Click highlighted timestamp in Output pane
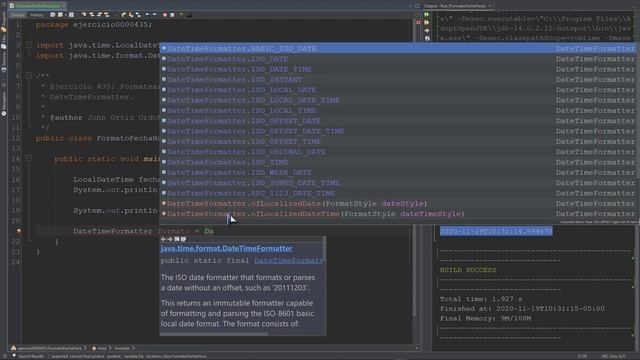The width and height of the screenshot is (640, 360). pyautogui.click(x=496, y=231)
